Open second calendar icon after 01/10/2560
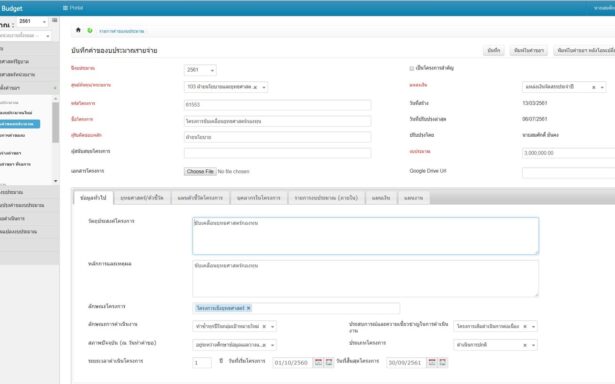Image resolution: width=615 pixels, height=384 pixels. click(329, 362)
